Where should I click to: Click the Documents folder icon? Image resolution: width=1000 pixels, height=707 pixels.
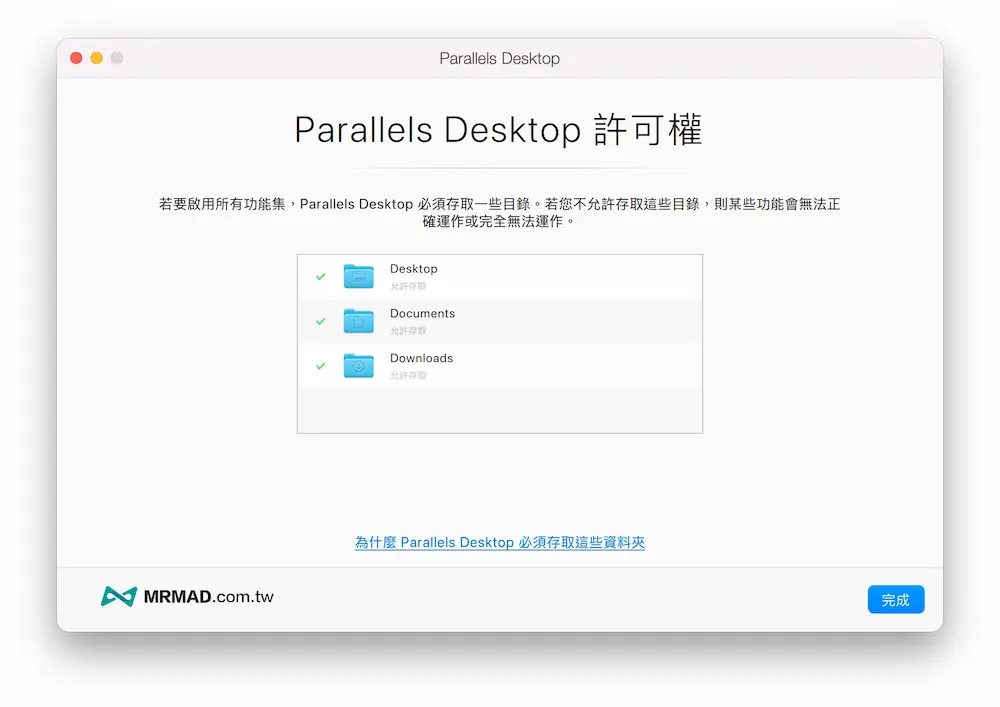pyautogui.click(x=358, y=321)
